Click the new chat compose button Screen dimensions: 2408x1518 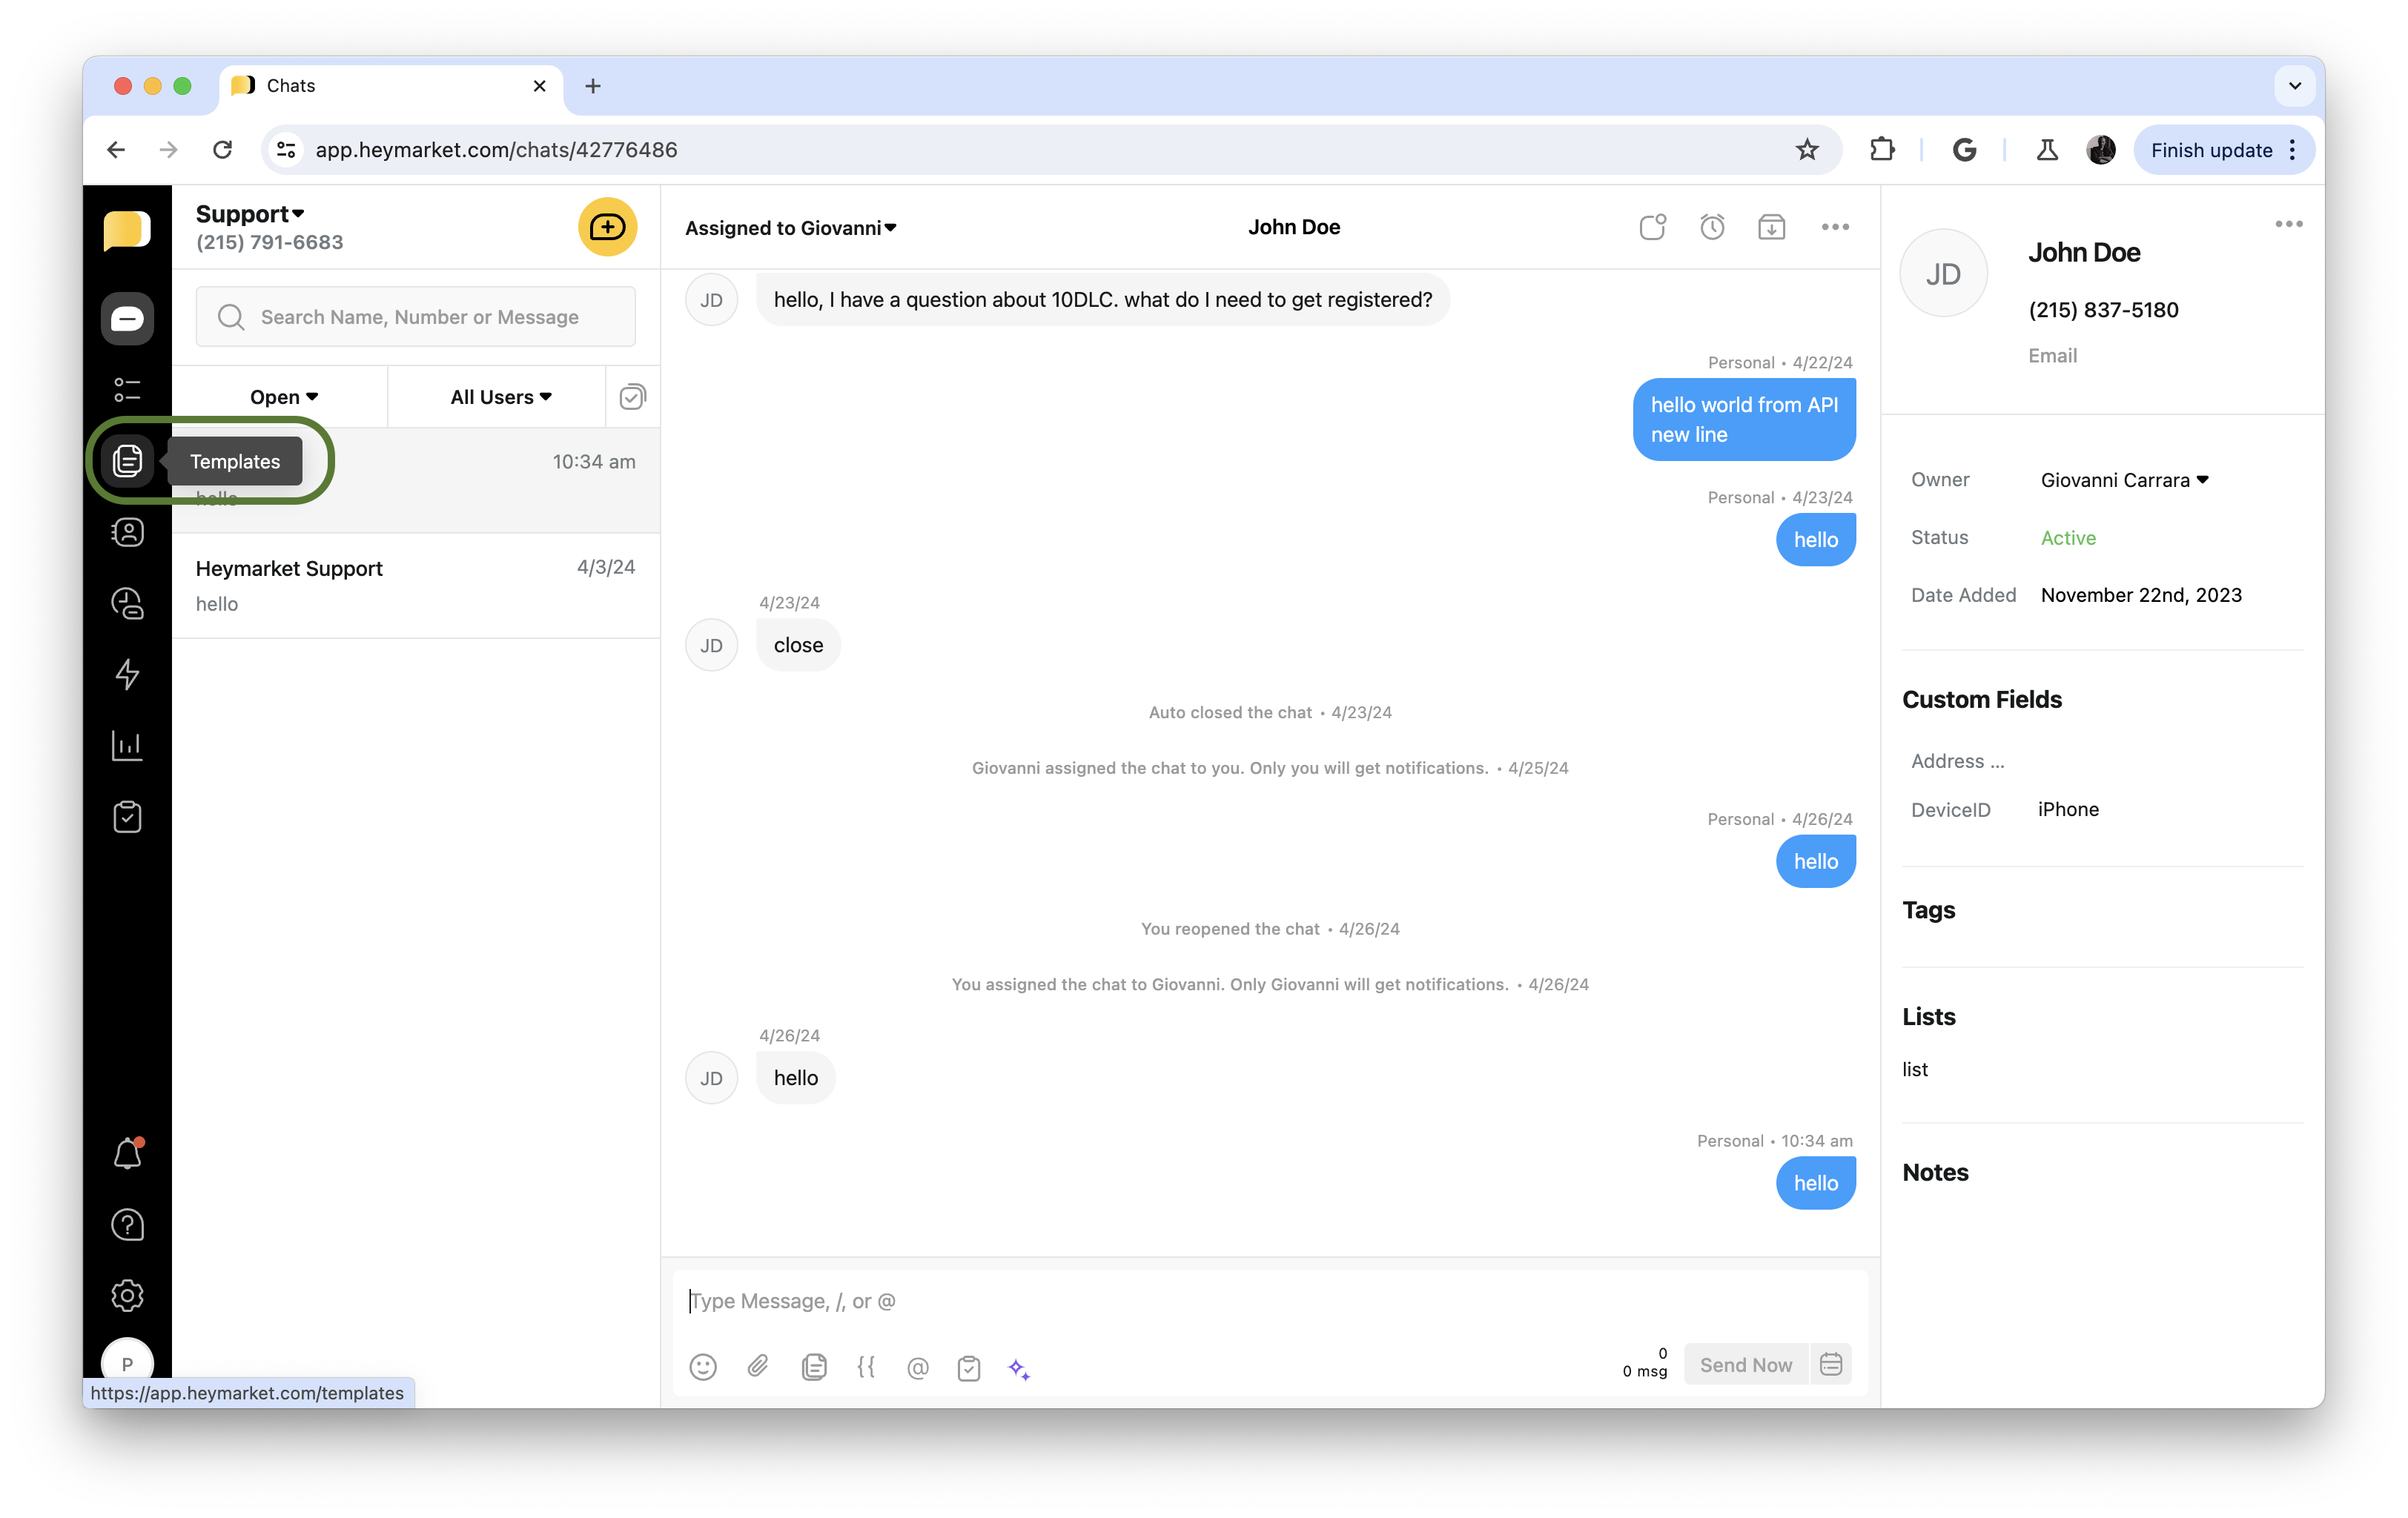[x=607, y=227]
